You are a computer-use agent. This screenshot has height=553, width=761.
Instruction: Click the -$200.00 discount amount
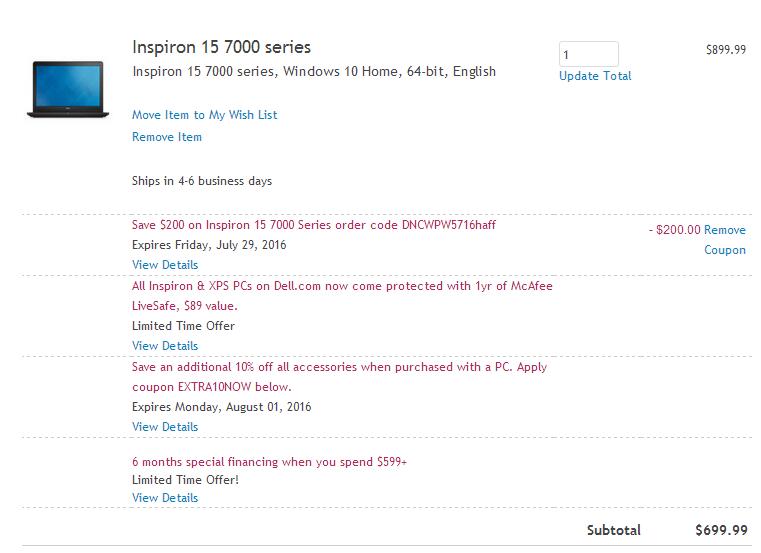[x=675, y=230]
